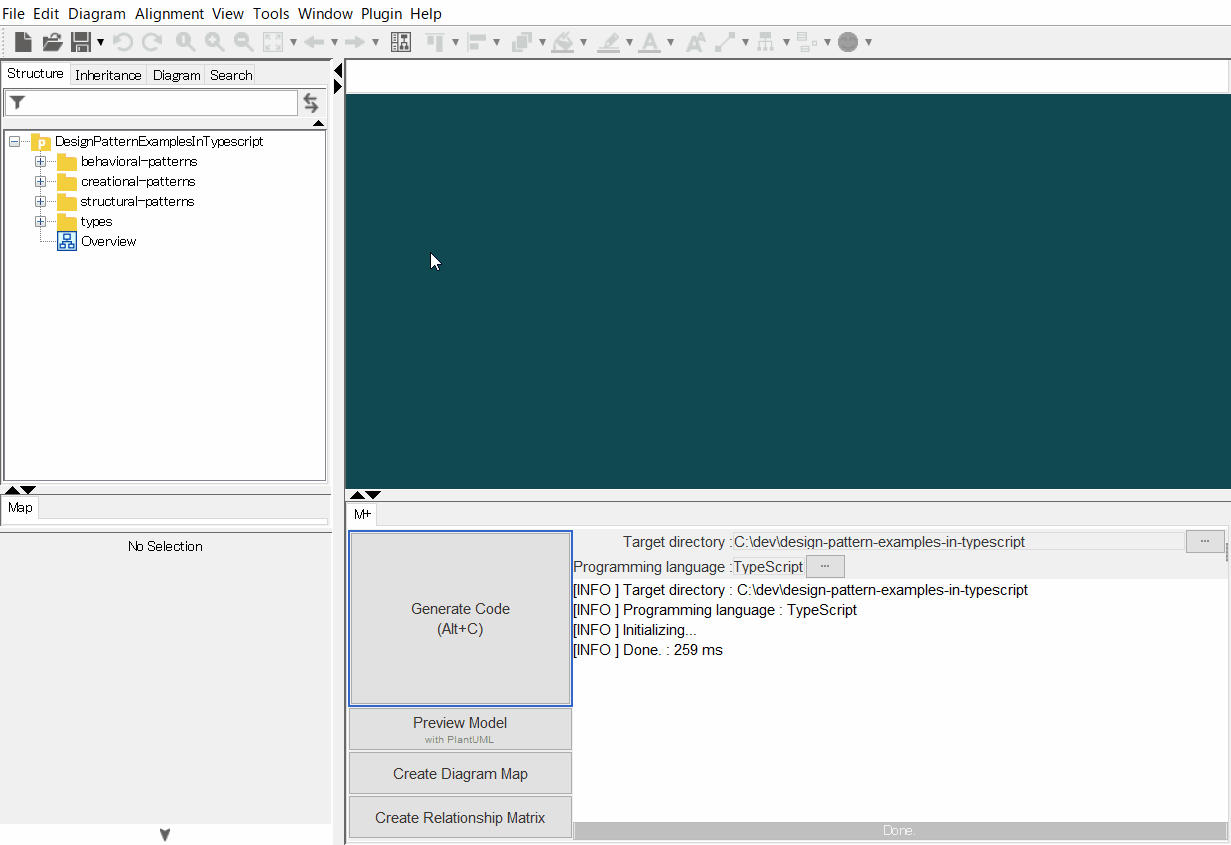Select the fill color bucket icon

(x=563, y=42)
